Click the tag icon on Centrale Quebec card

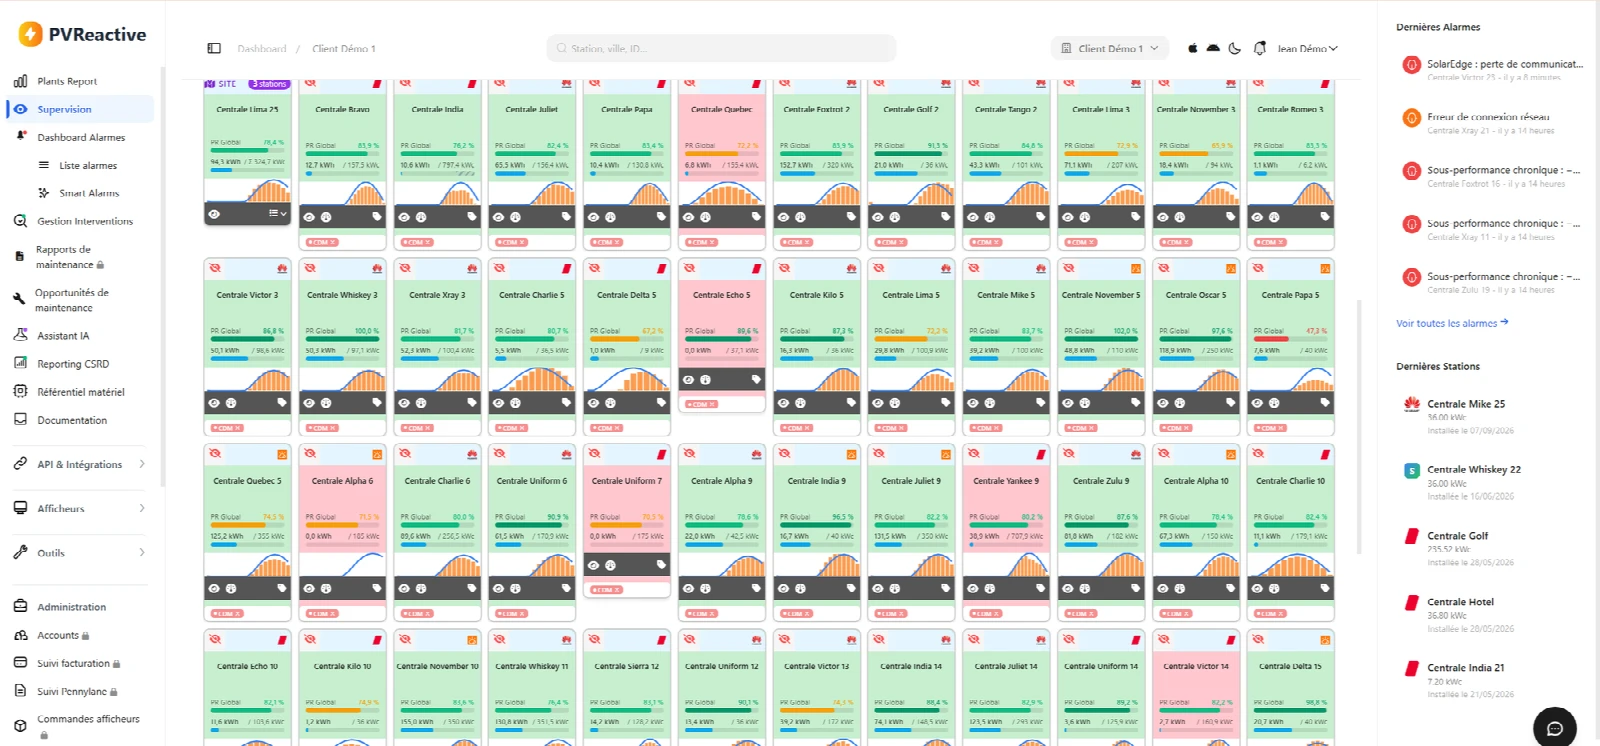point(756,216)
